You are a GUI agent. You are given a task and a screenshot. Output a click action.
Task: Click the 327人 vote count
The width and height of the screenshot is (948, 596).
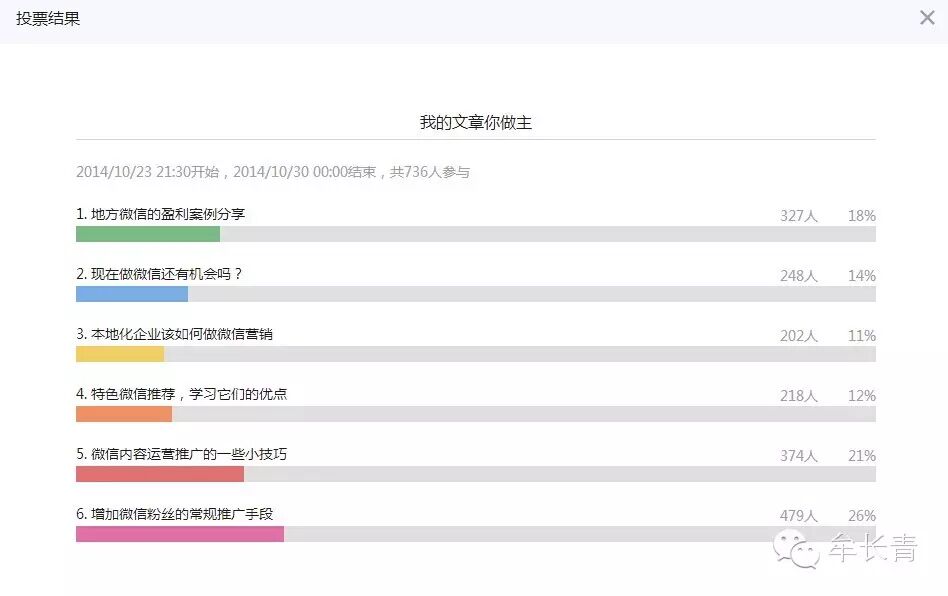pos(799,215)
